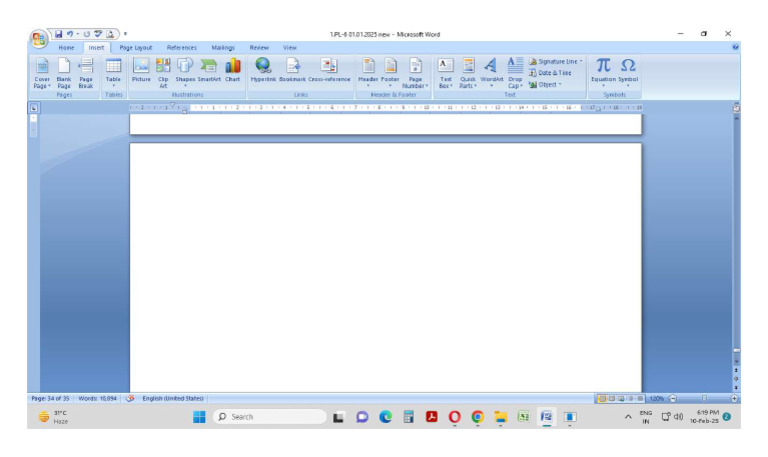Insert Date & Time
Screen dimensions: 768x457
pyautogui.click(x=550, y=72)
